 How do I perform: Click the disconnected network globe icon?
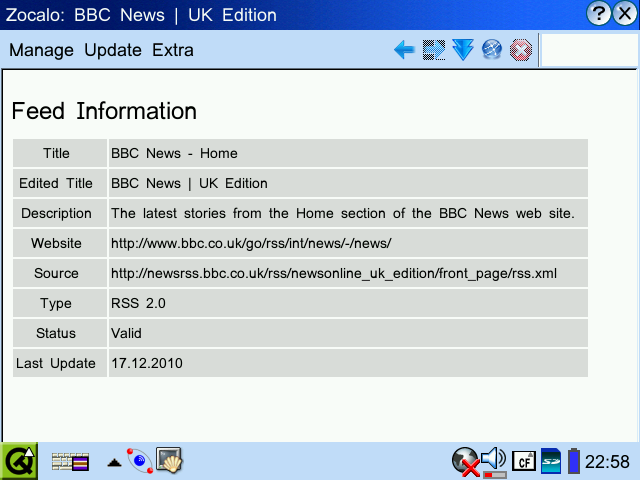[465, 461]
